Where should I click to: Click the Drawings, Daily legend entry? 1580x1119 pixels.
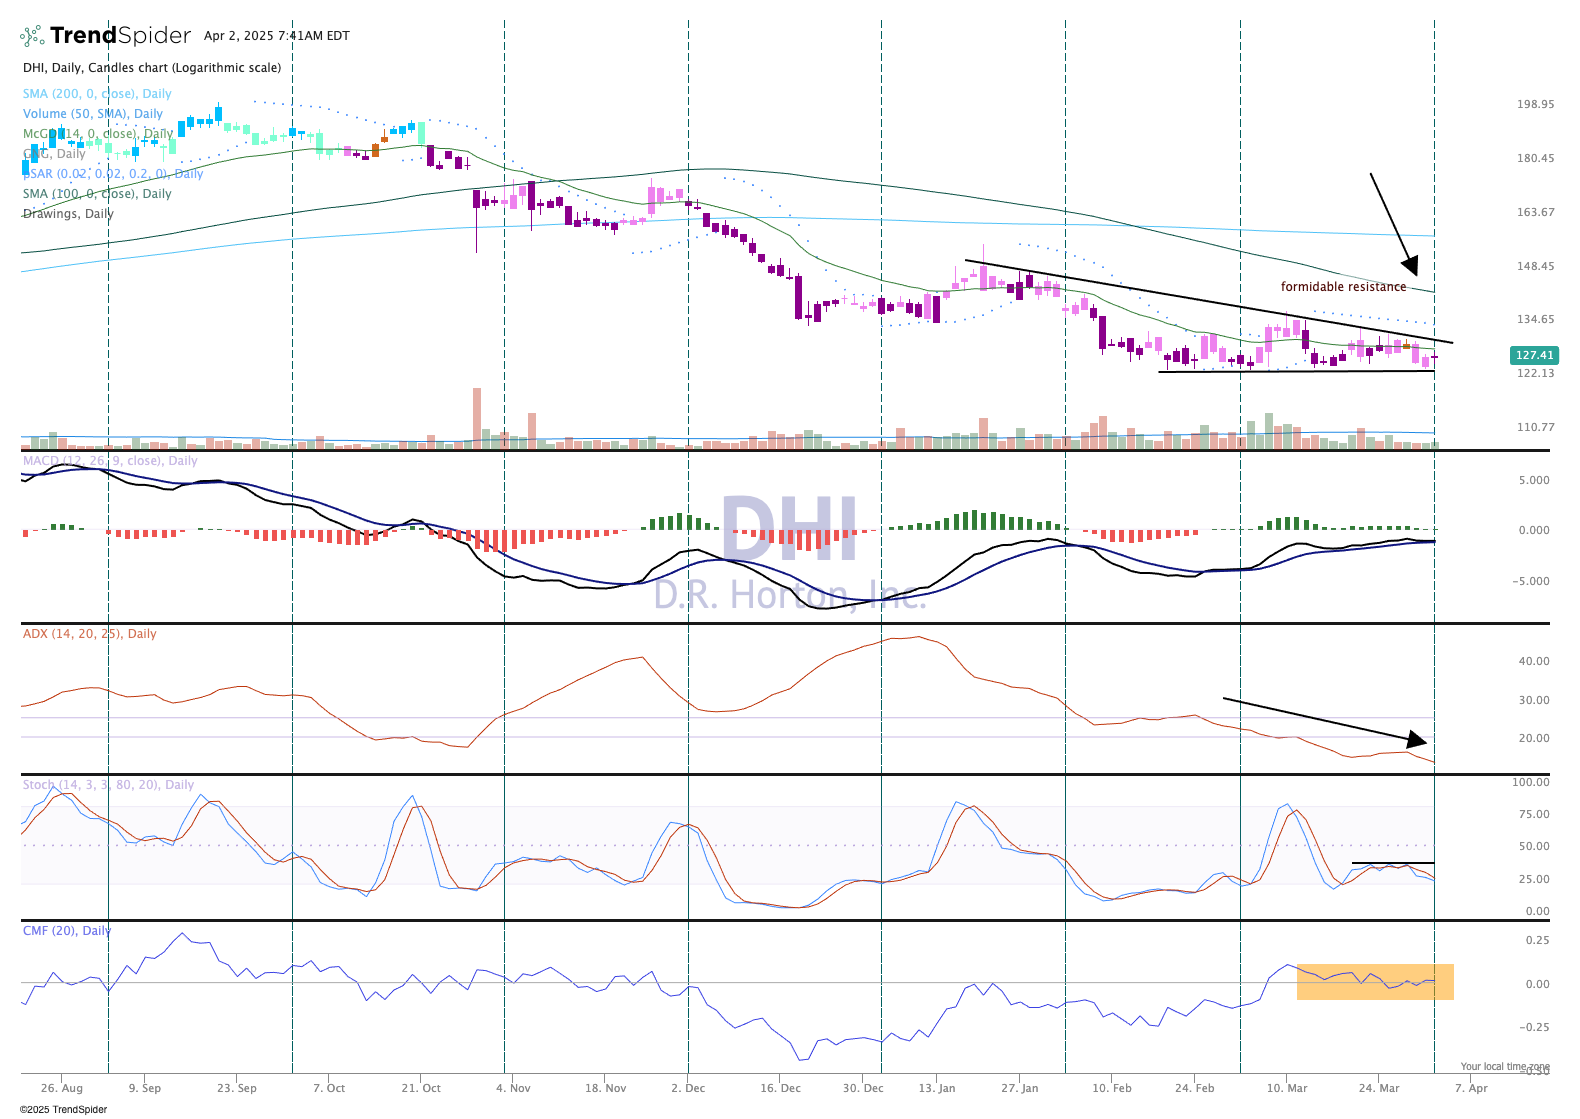point(68,214)
